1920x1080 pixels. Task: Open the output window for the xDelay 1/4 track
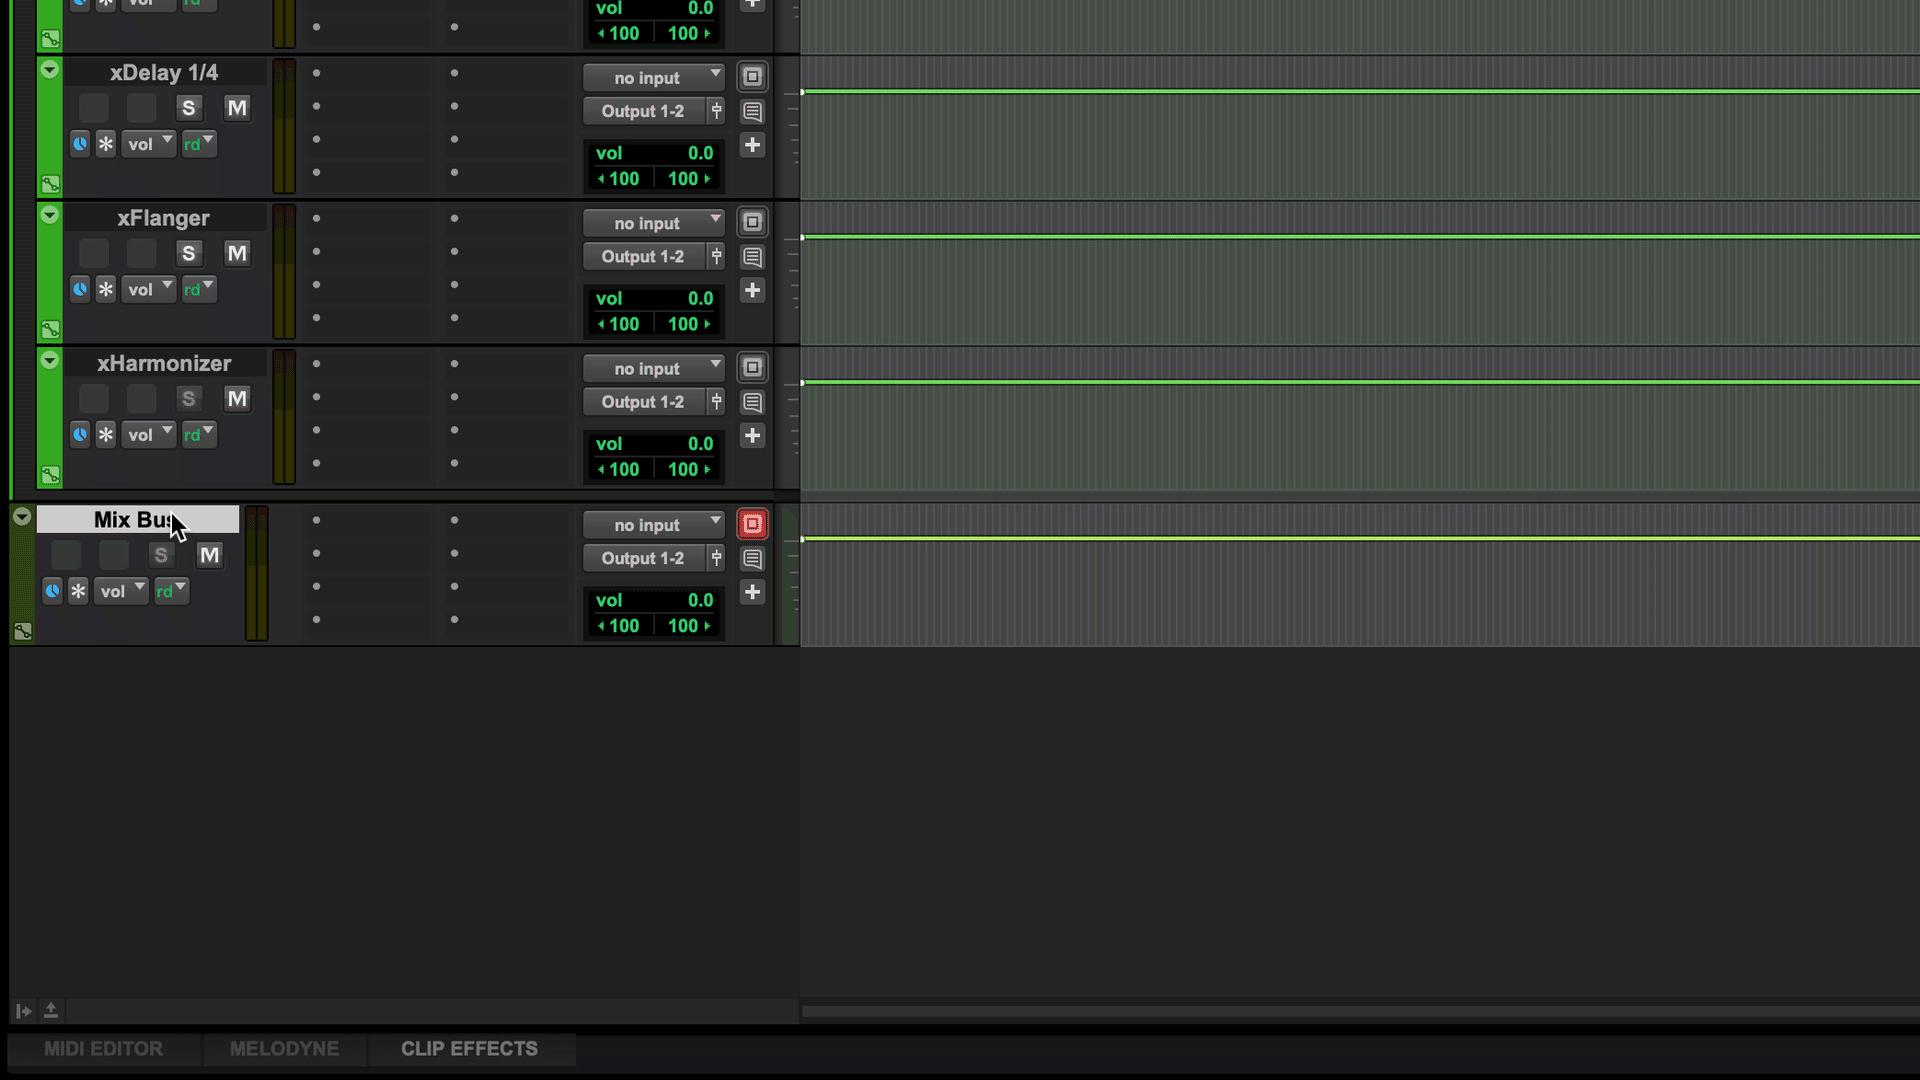[x=752, y=77]
